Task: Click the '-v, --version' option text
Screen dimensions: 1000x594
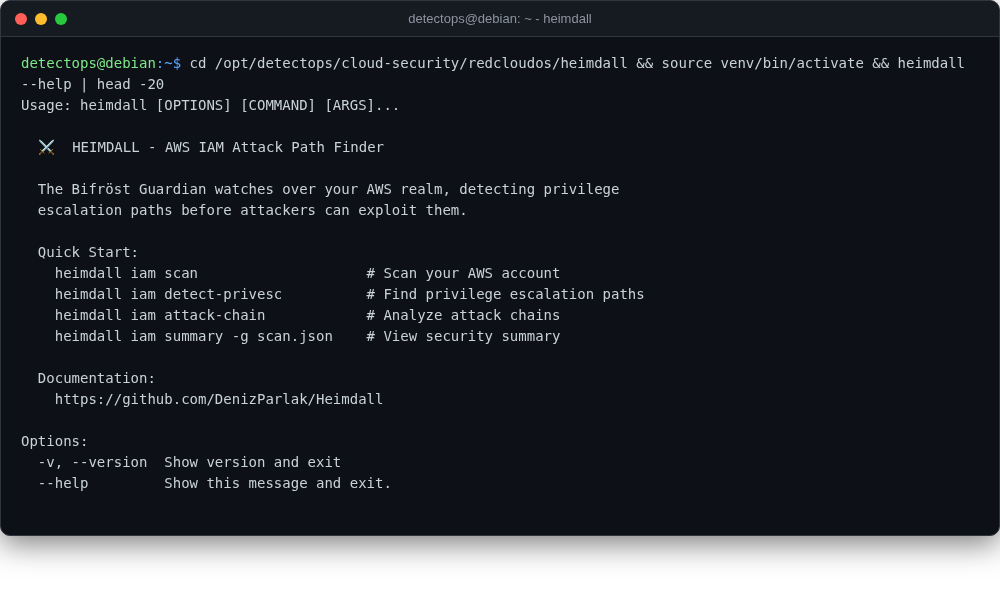Action: (92, 462)
